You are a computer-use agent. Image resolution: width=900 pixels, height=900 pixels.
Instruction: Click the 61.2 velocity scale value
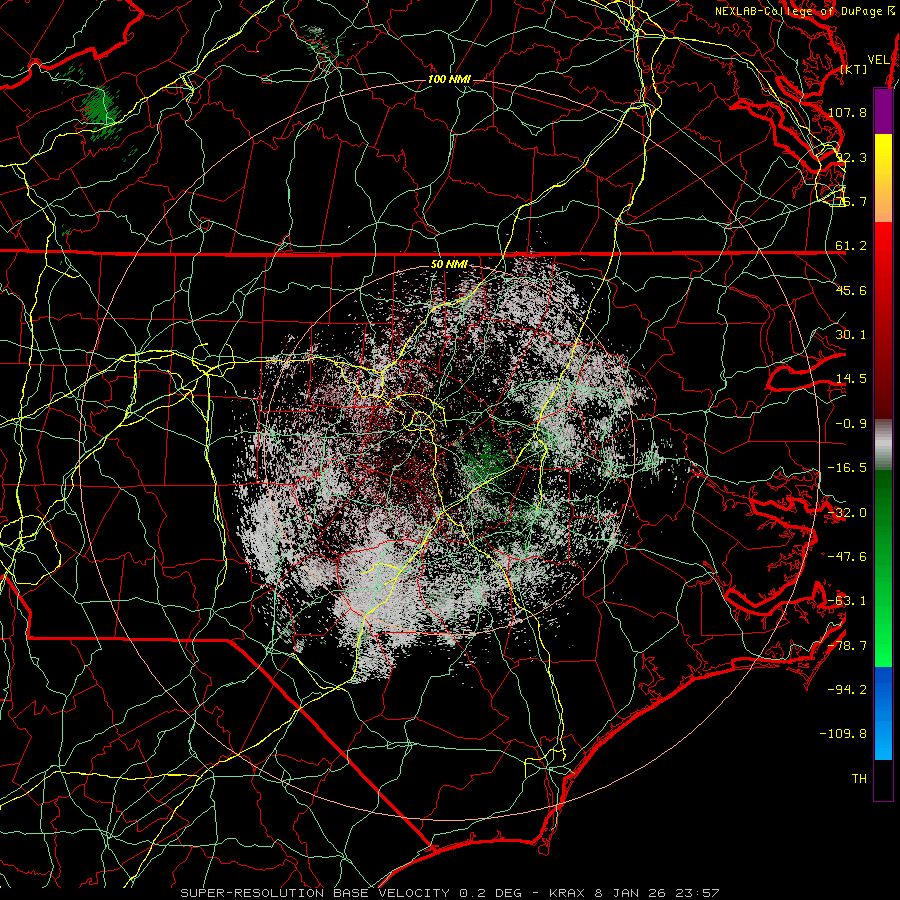[x=851, y=246]
